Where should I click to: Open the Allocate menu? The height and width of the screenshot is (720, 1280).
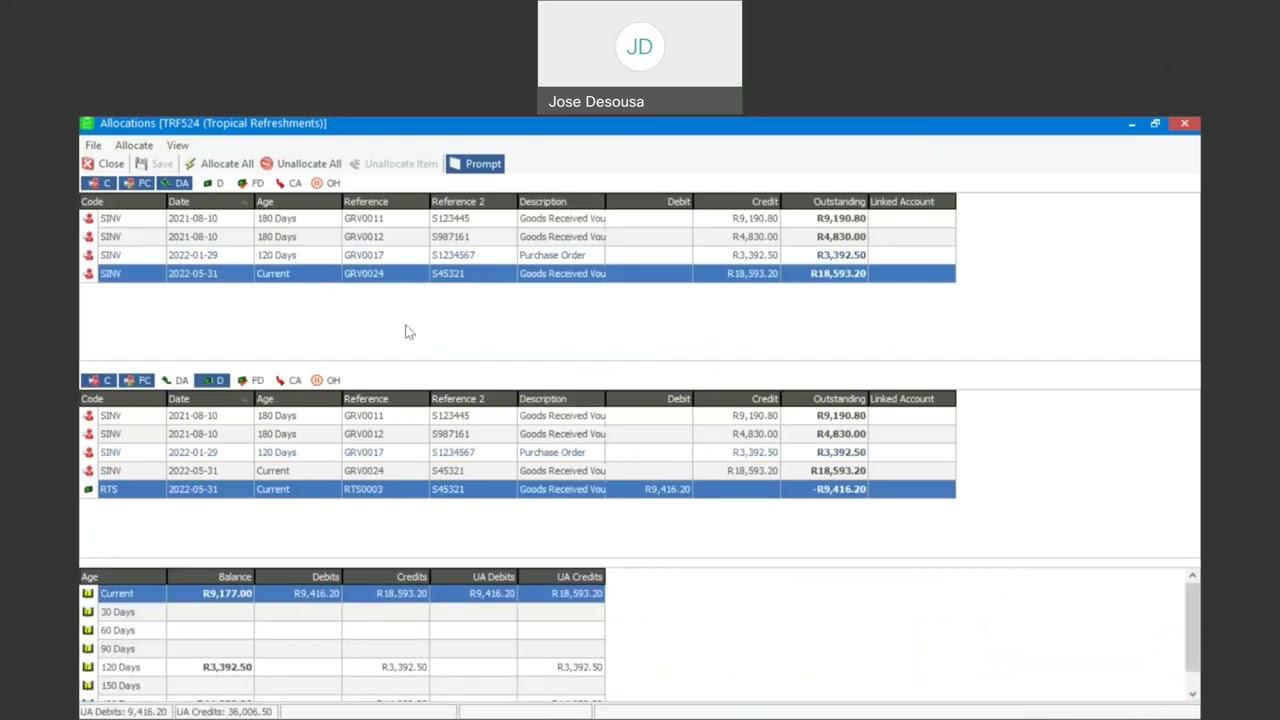tap(133, 145)
